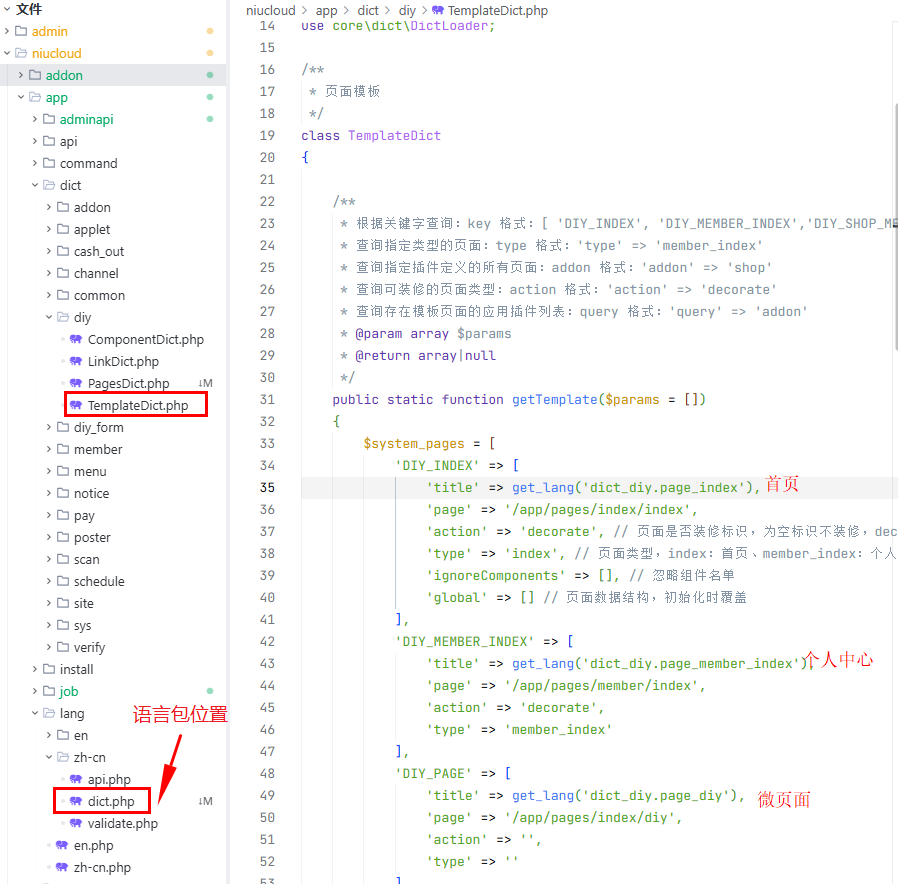Select the 'niucloud' breadcrumb segment
The image size is (898, 884).
tap(271, 10)
